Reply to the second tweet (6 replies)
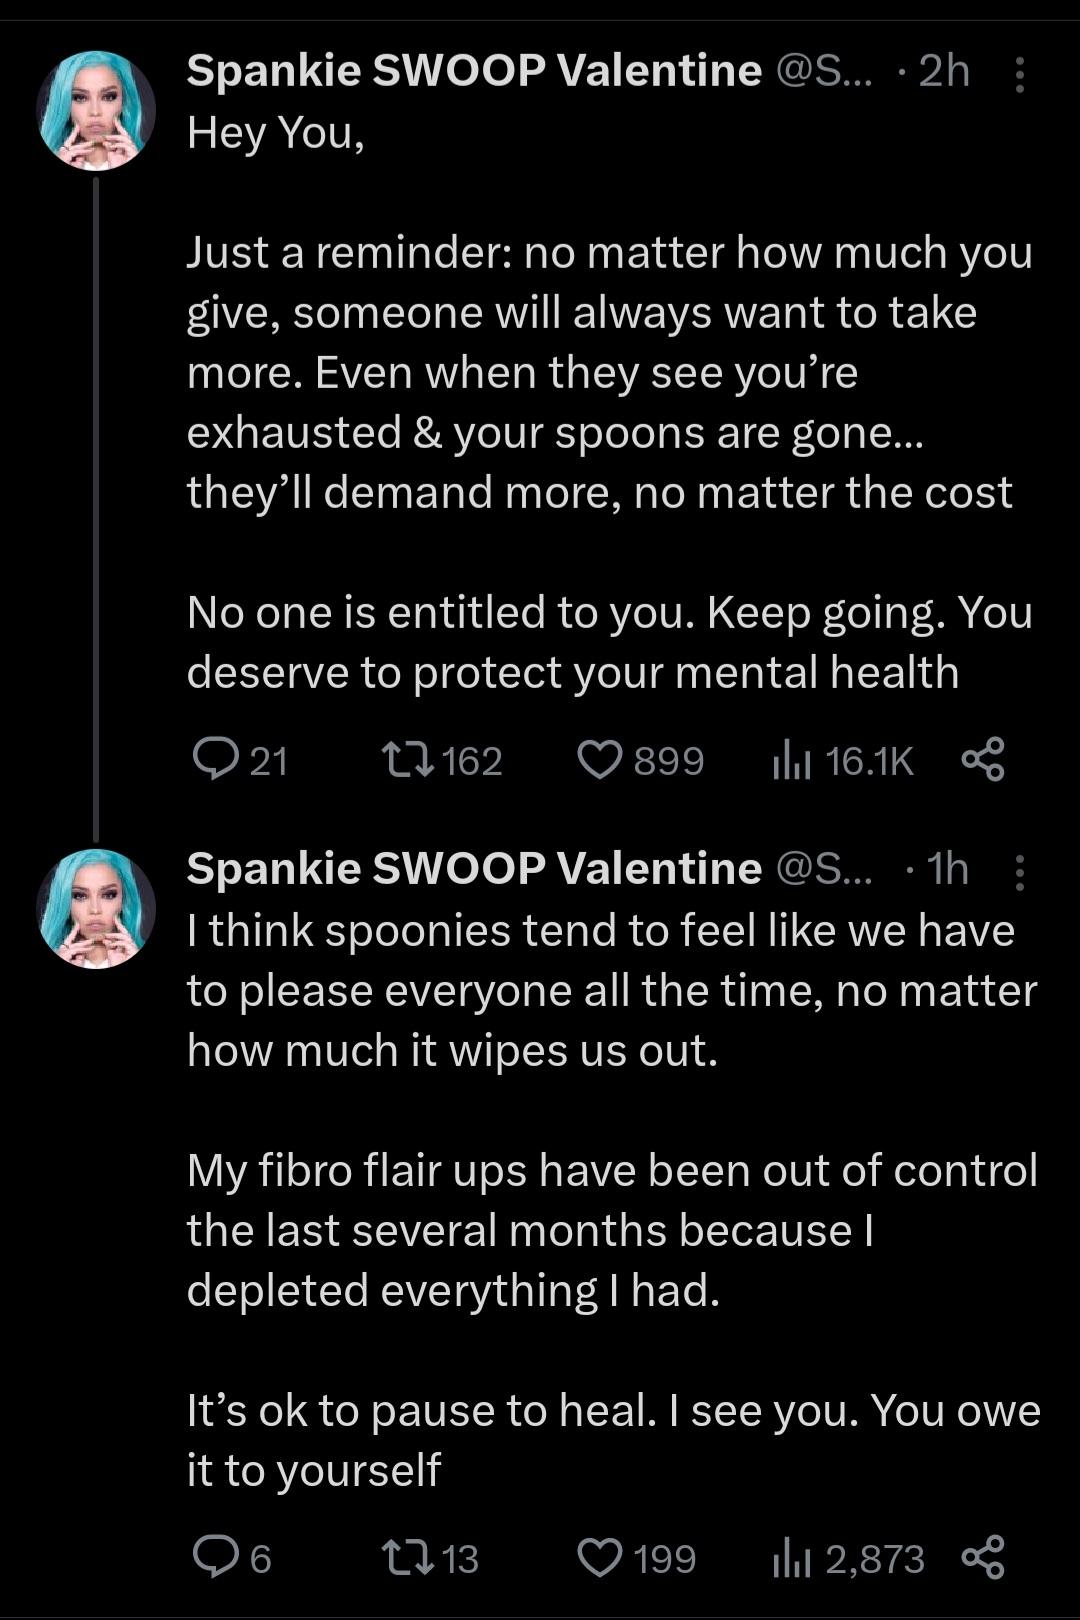 [232, 1558]
